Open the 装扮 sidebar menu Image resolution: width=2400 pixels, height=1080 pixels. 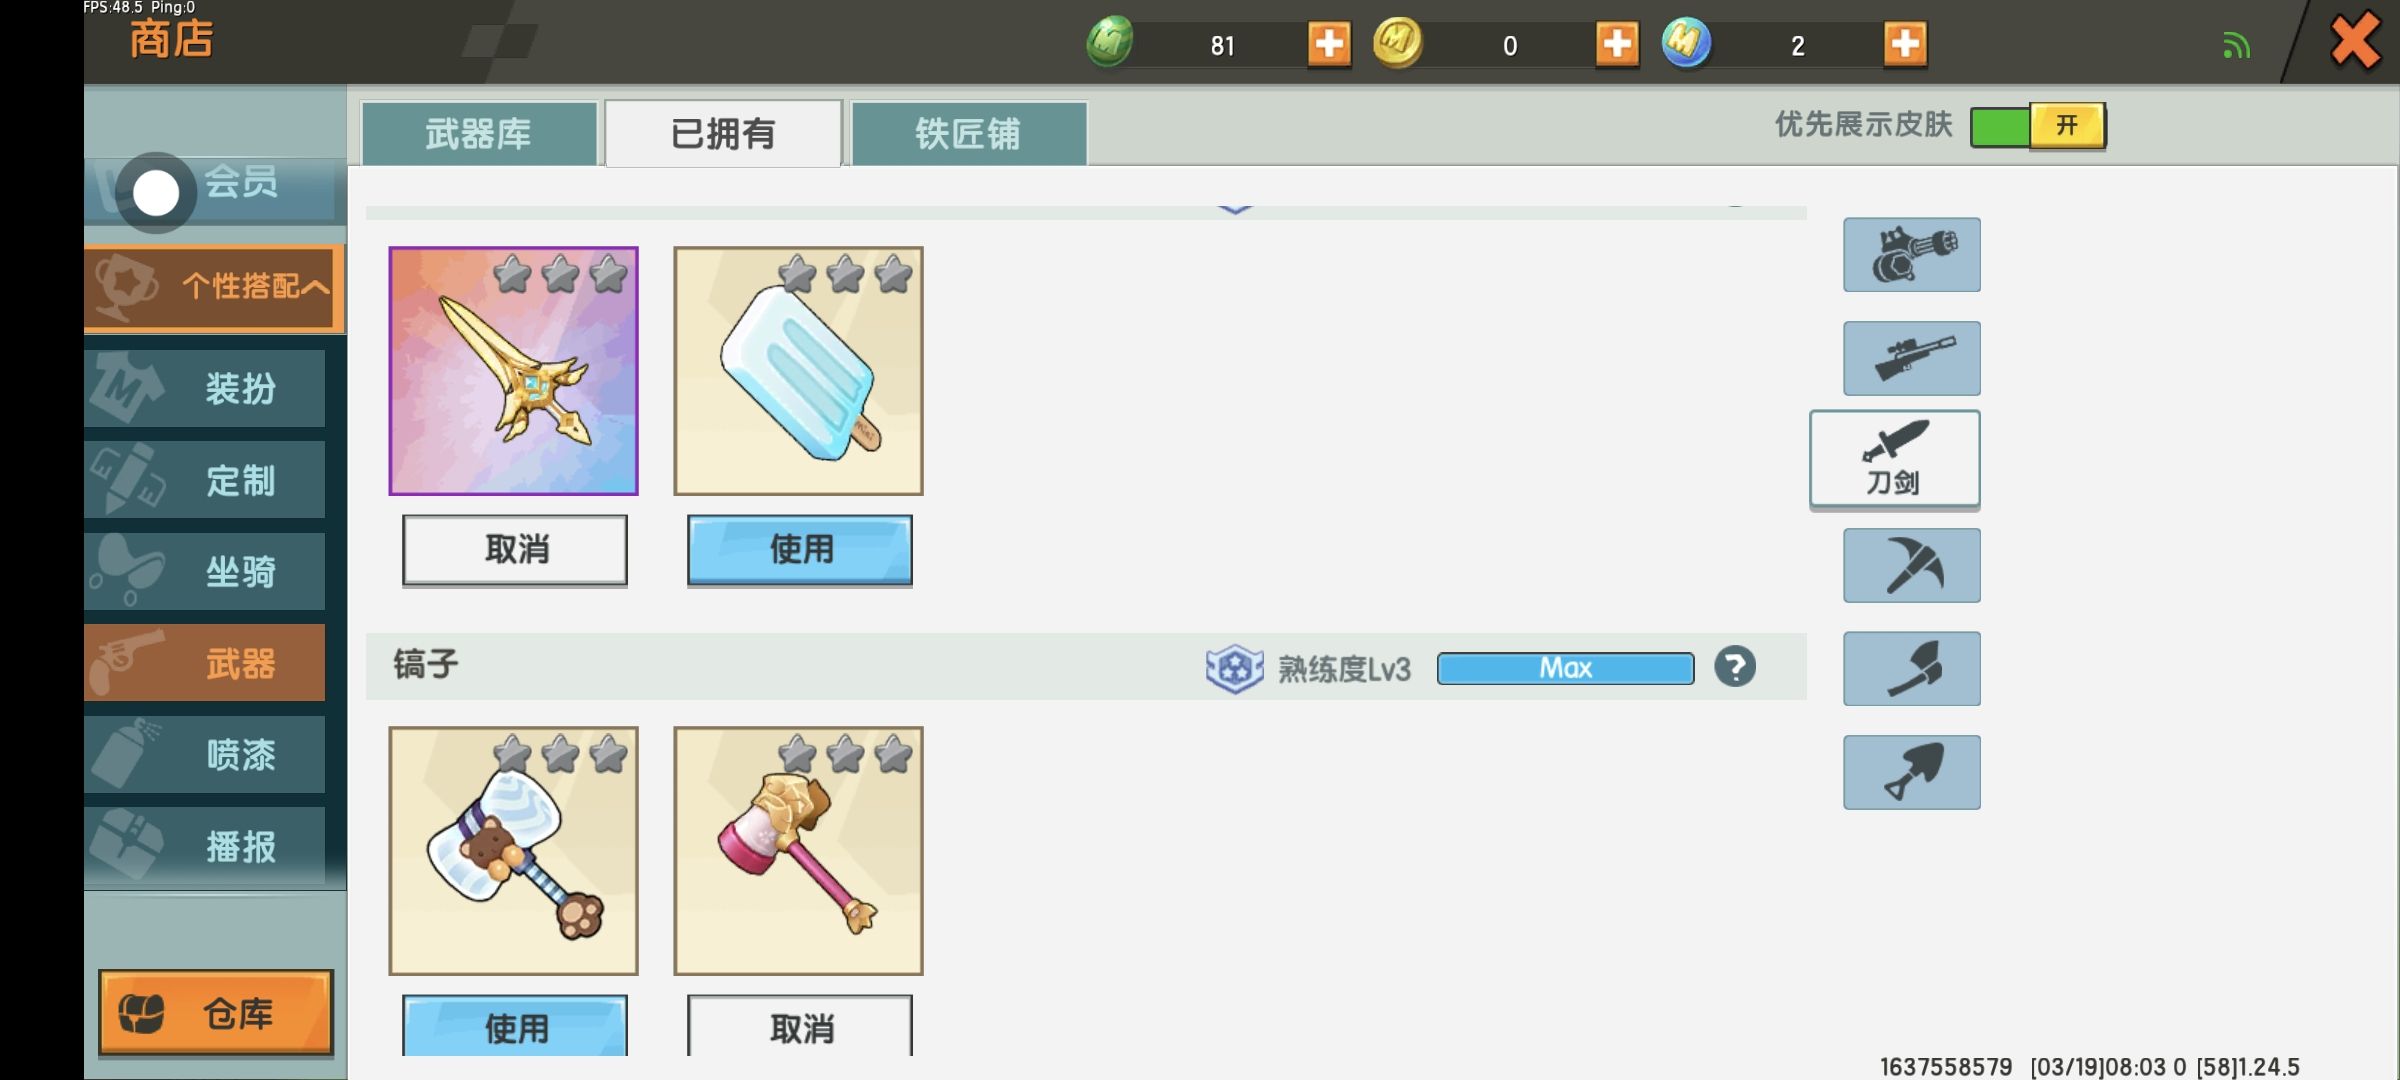(206, 388)
